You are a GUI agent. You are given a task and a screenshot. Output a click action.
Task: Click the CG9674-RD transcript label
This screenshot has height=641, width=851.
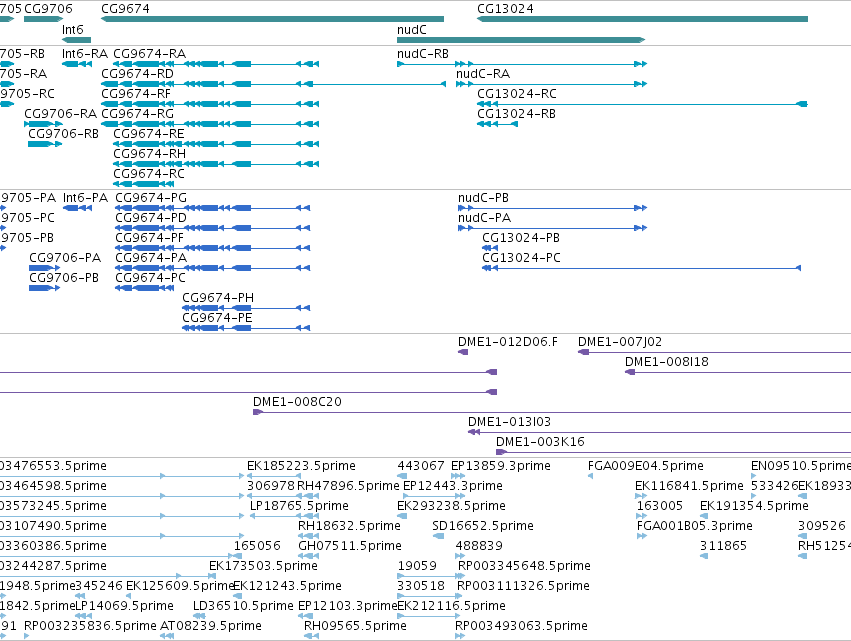coord(137,74)
